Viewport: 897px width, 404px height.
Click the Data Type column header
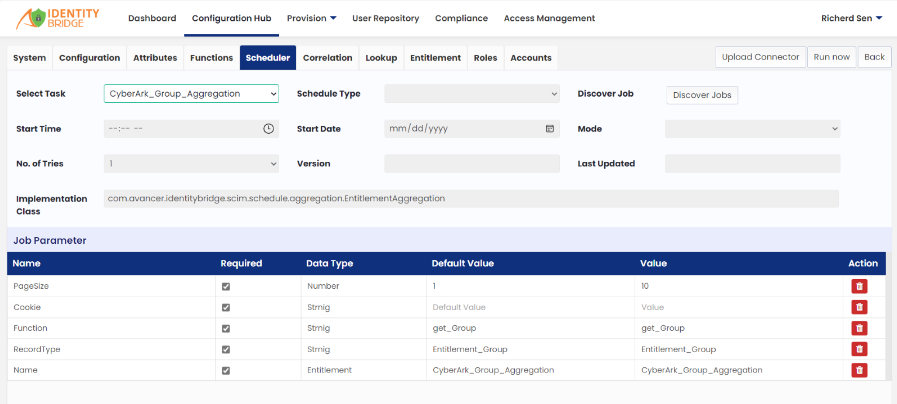click(x=330, y=264)
